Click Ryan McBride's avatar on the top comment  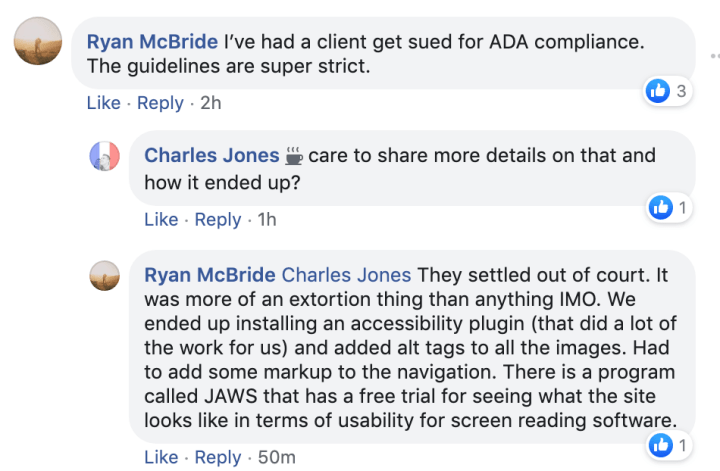tap(38, 44)
